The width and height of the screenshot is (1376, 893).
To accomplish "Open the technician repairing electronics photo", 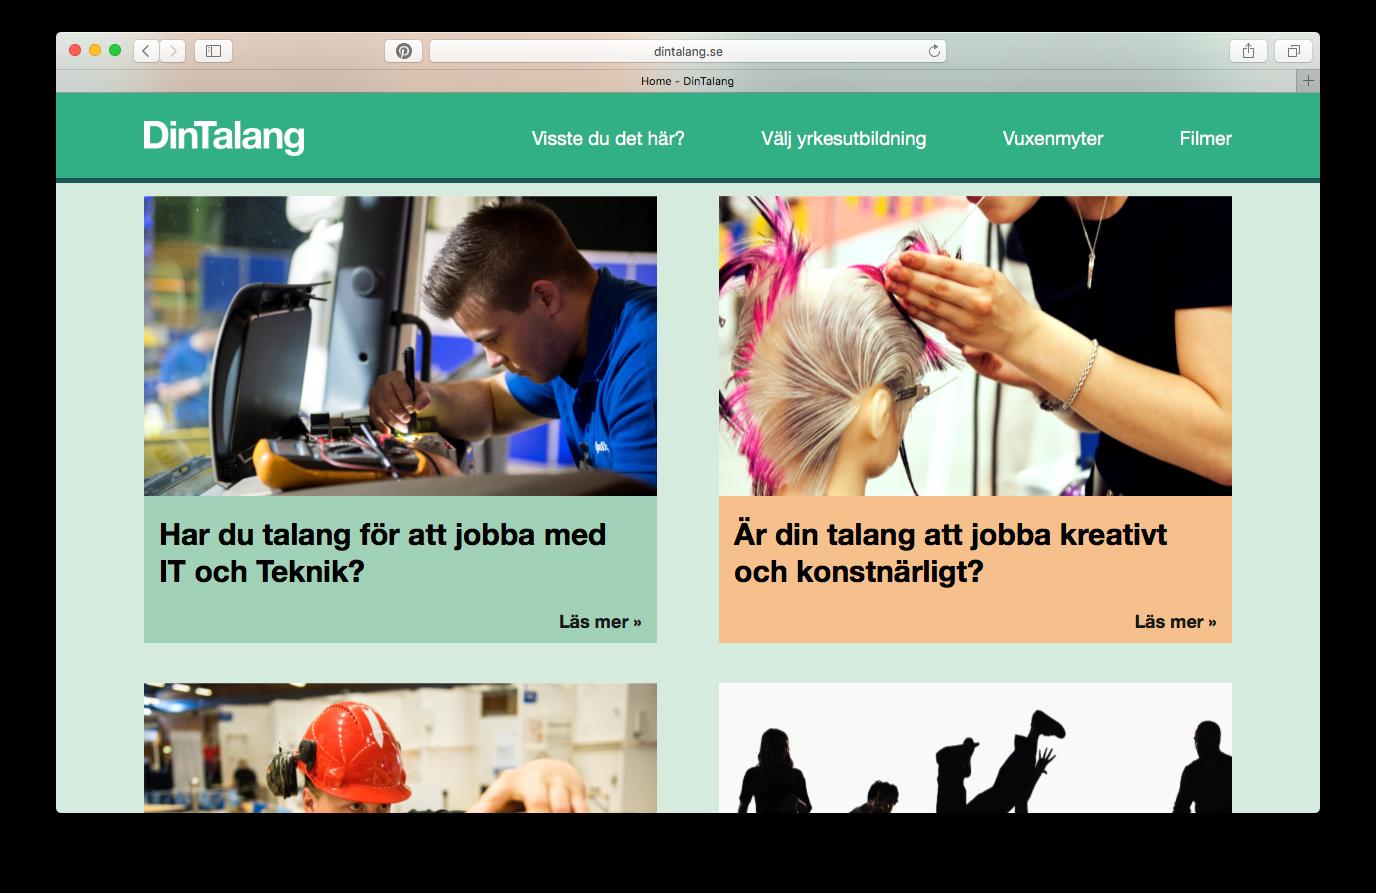I will tap(400, 346).
